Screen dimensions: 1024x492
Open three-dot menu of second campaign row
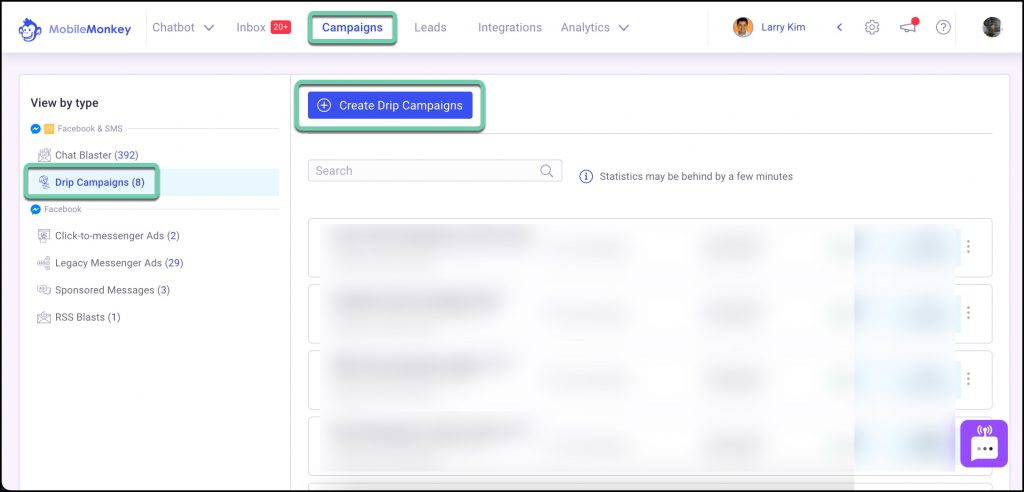click(968, 312)
